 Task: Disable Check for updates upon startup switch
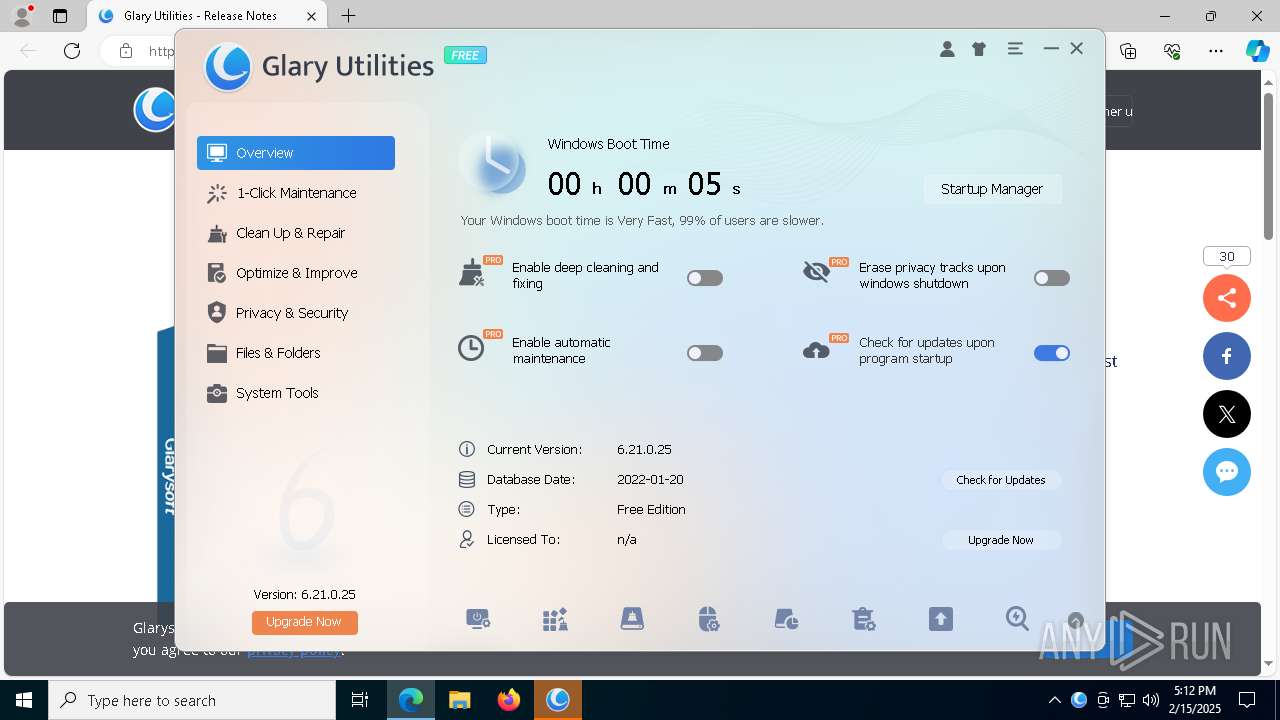(x=1052, y=353)
